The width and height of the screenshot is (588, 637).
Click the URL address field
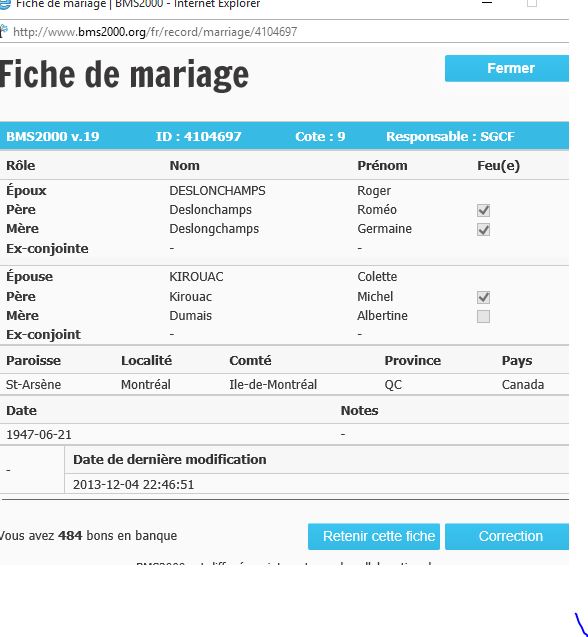tap(284, 32)
